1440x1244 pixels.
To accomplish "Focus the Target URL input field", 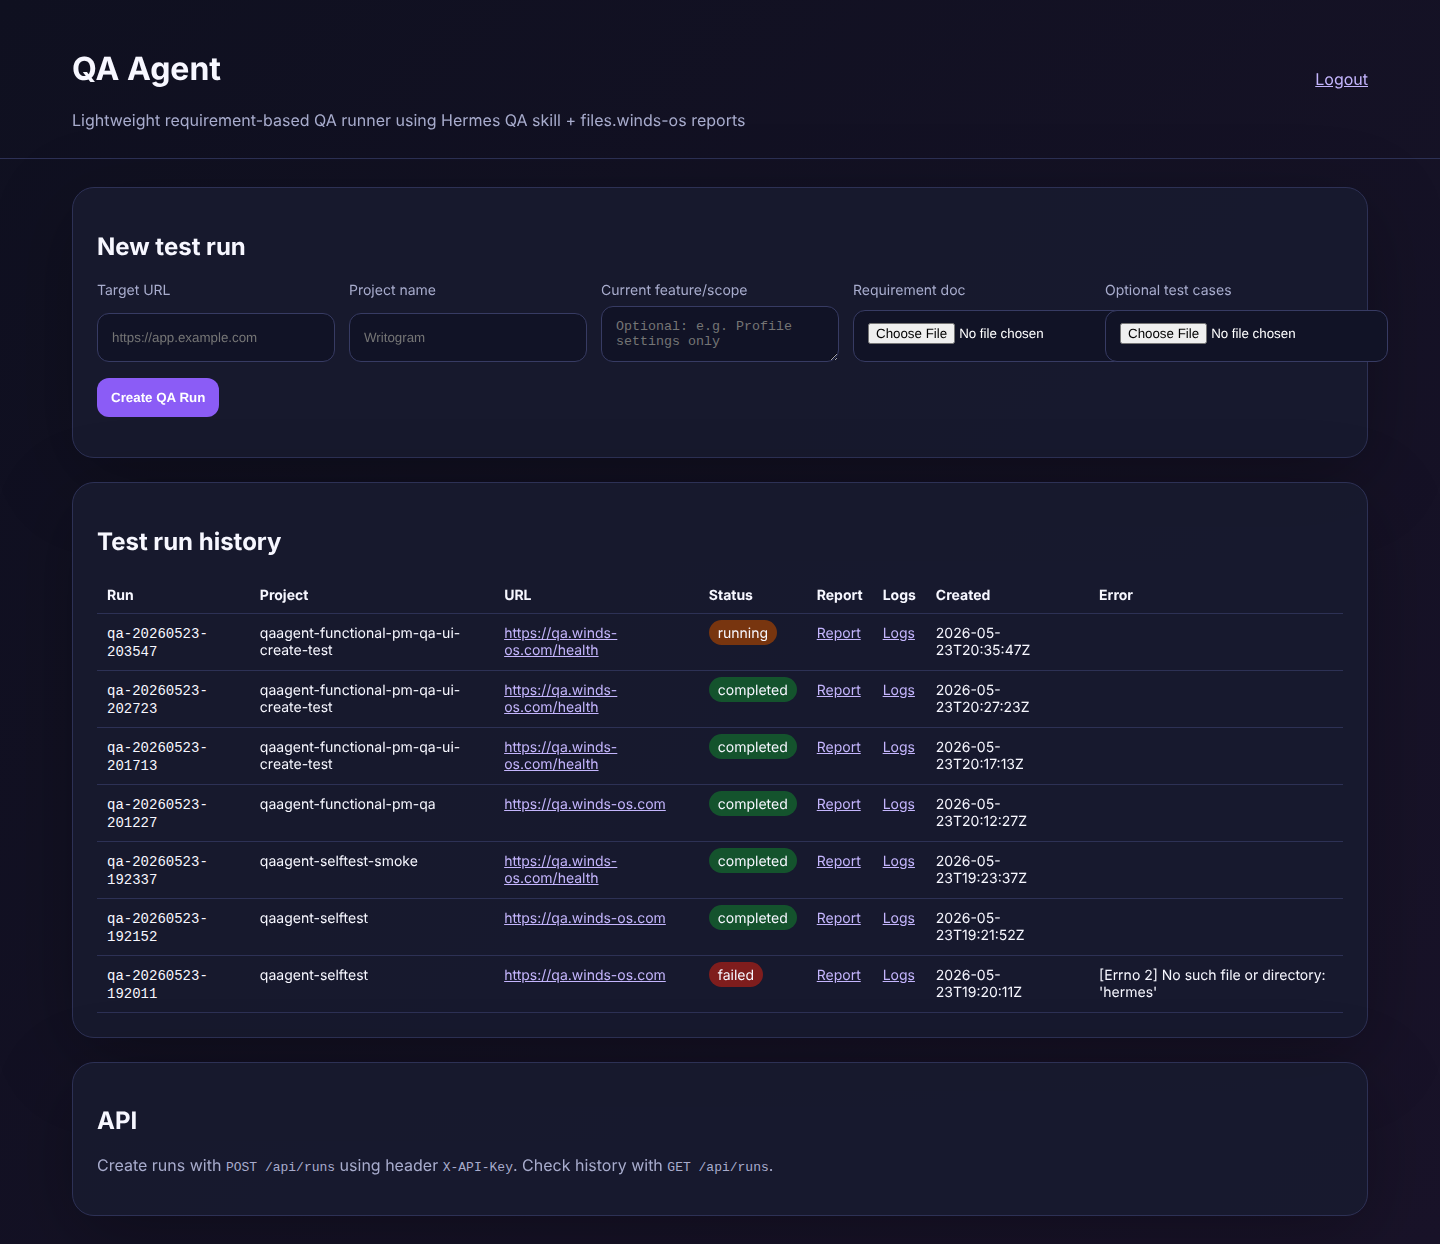I will coord(216,338).
